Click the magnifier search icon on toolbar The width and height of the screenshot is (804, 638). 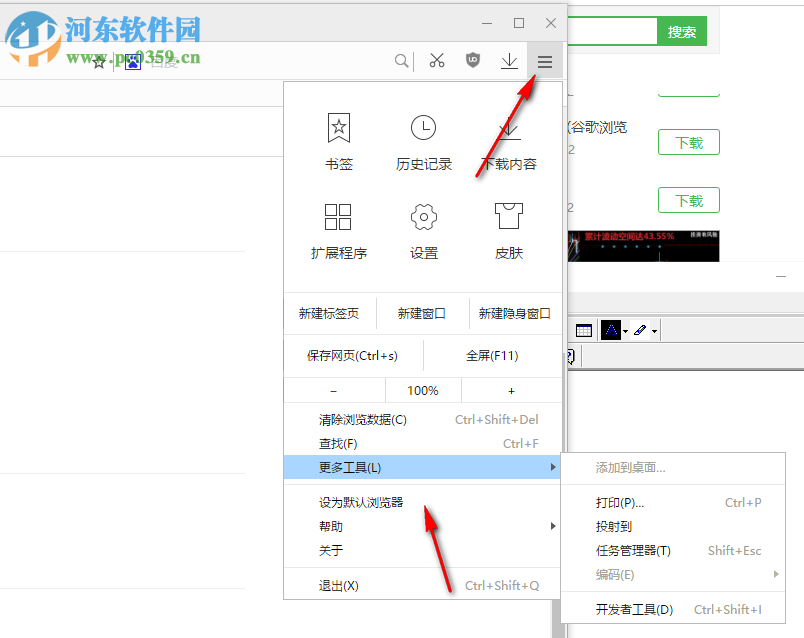coord(401,60)
